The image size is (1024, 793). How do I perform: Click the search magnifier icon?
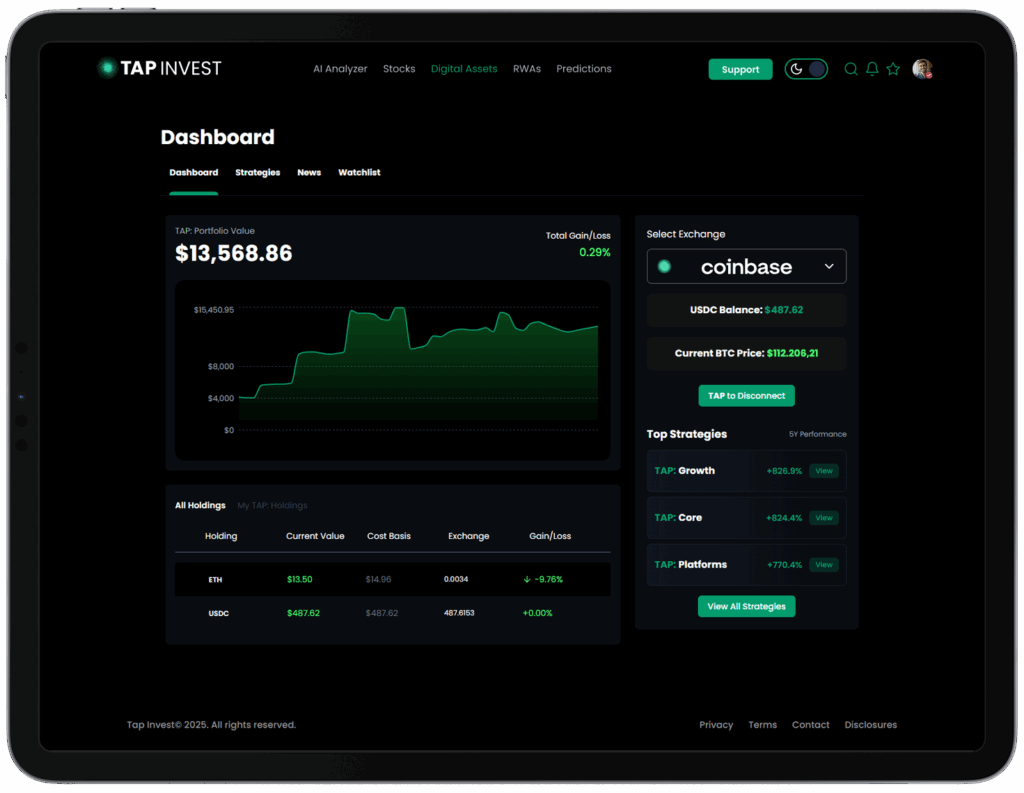click(x=851, y=69)
